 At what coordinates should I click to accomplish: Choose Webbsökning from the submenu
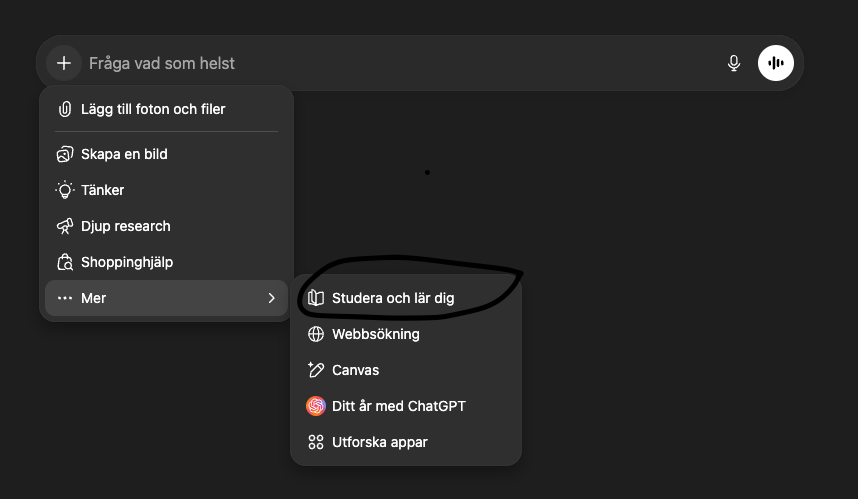(x=376, y=334)
